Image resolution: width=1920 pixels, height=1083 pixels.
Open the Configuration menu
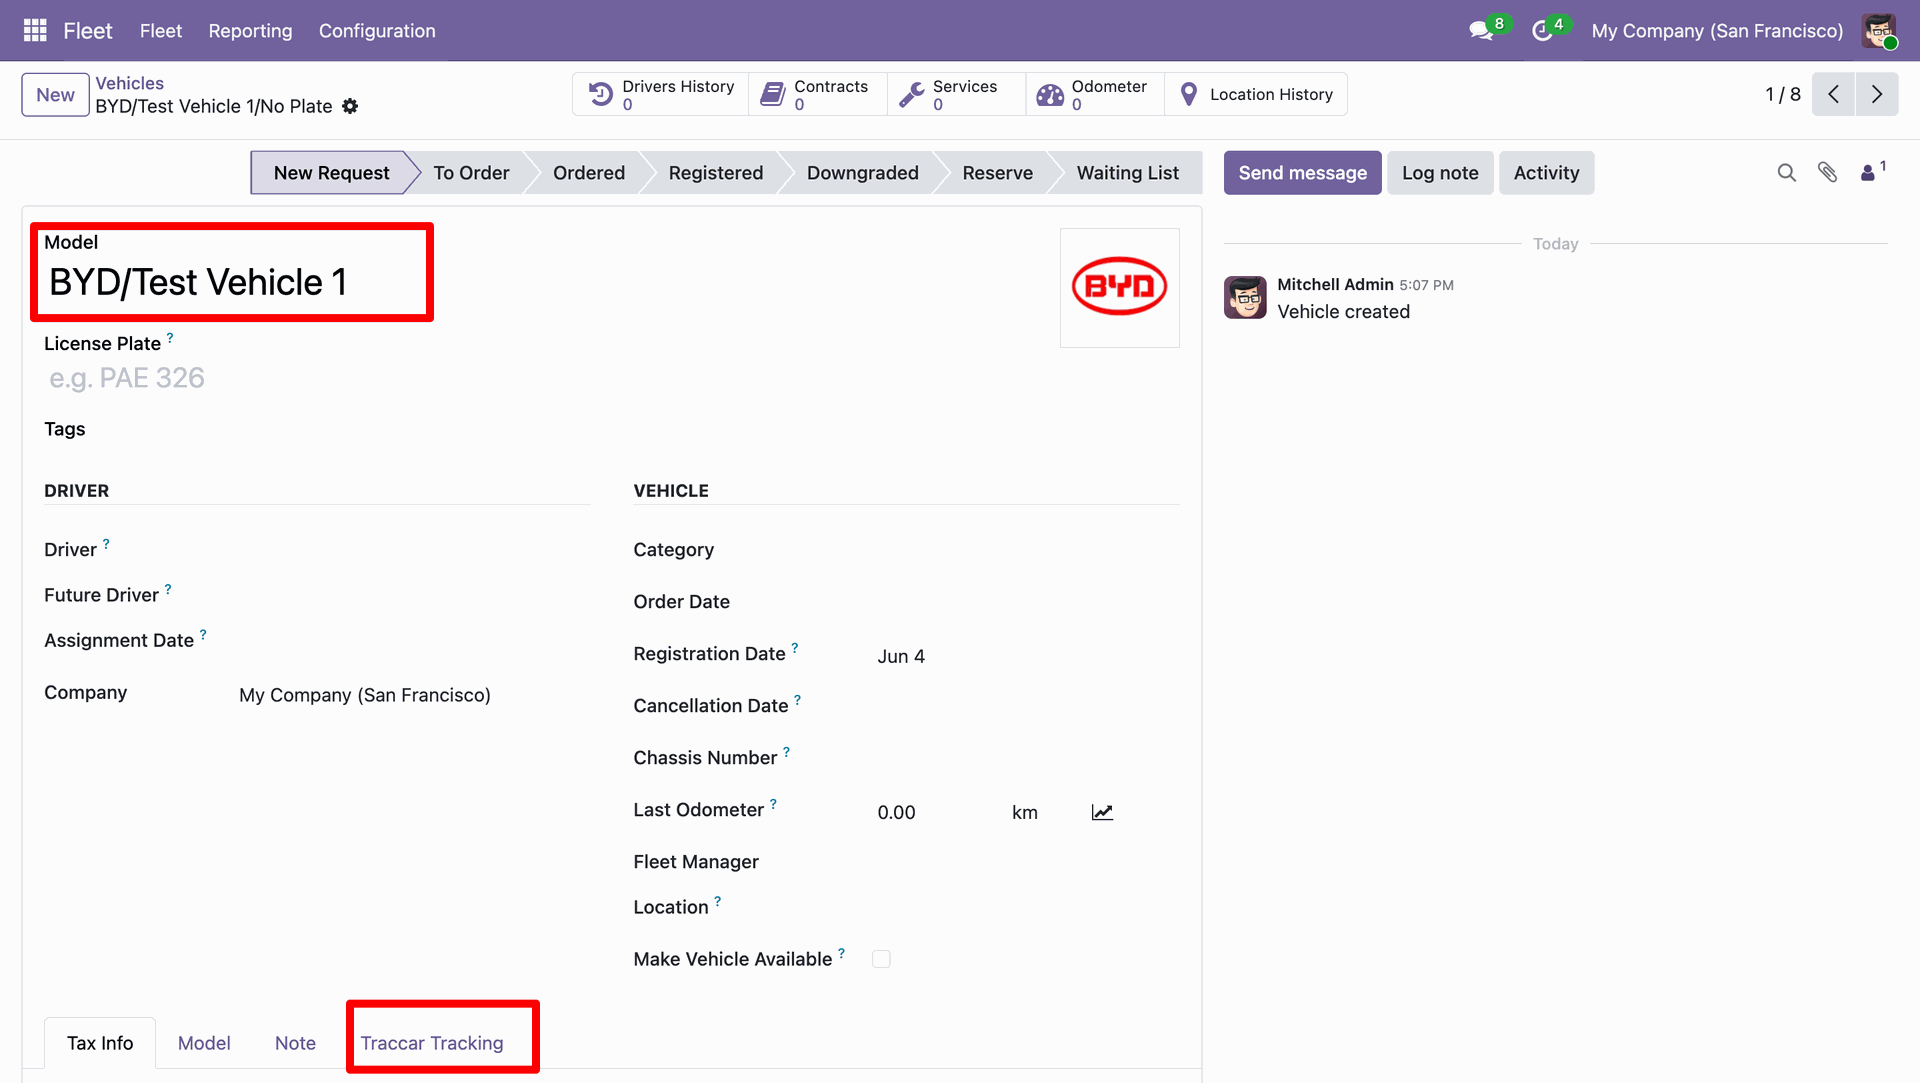click(x=377, y=31)
